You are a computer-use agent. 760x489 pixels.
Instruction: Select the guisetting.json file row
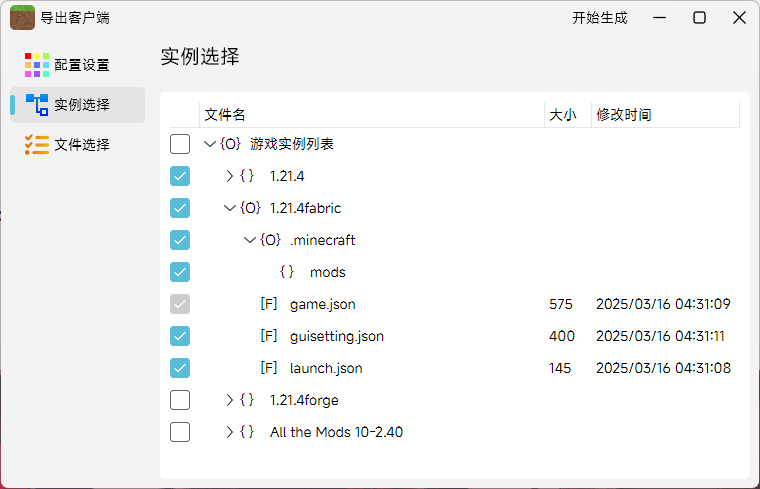click(x=336, y=336)
